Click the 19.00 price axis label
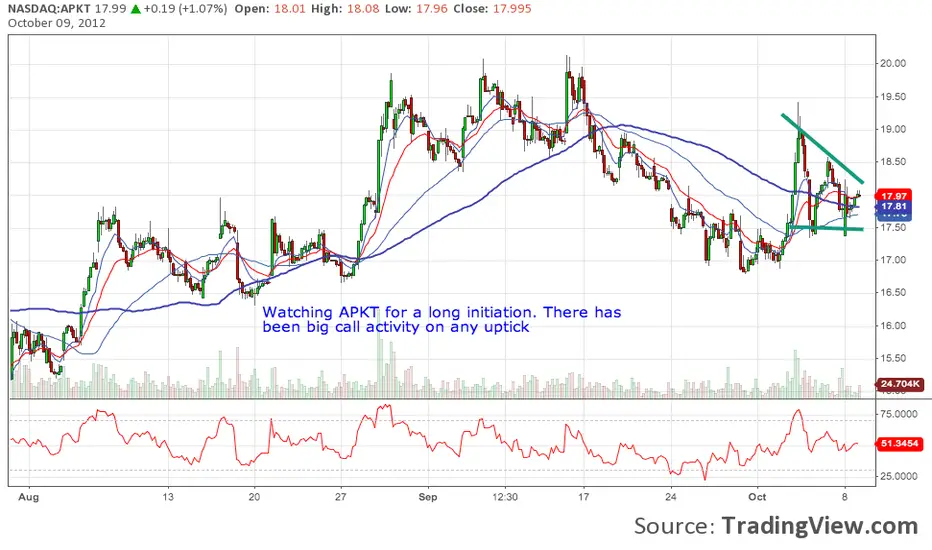The height and width of the screenshot is (550, 932). pos(893,129)
